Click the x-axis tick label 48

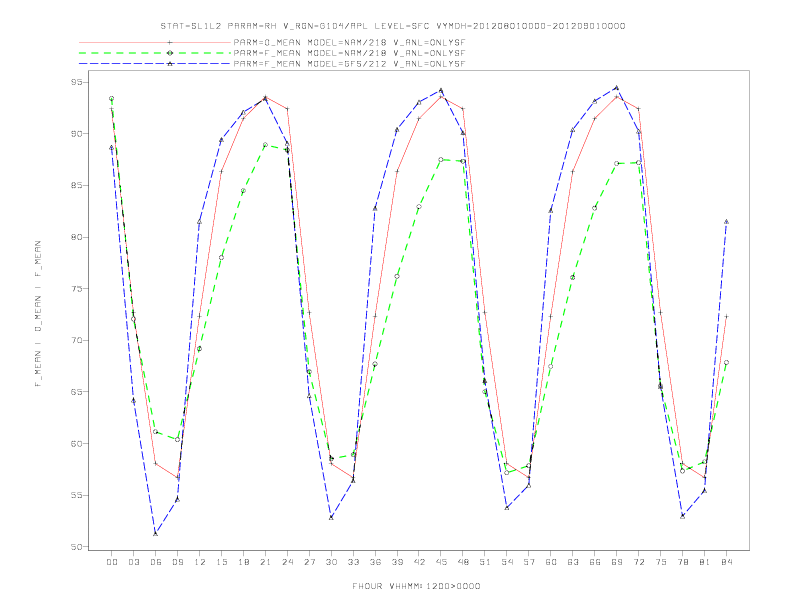point(463,562)
